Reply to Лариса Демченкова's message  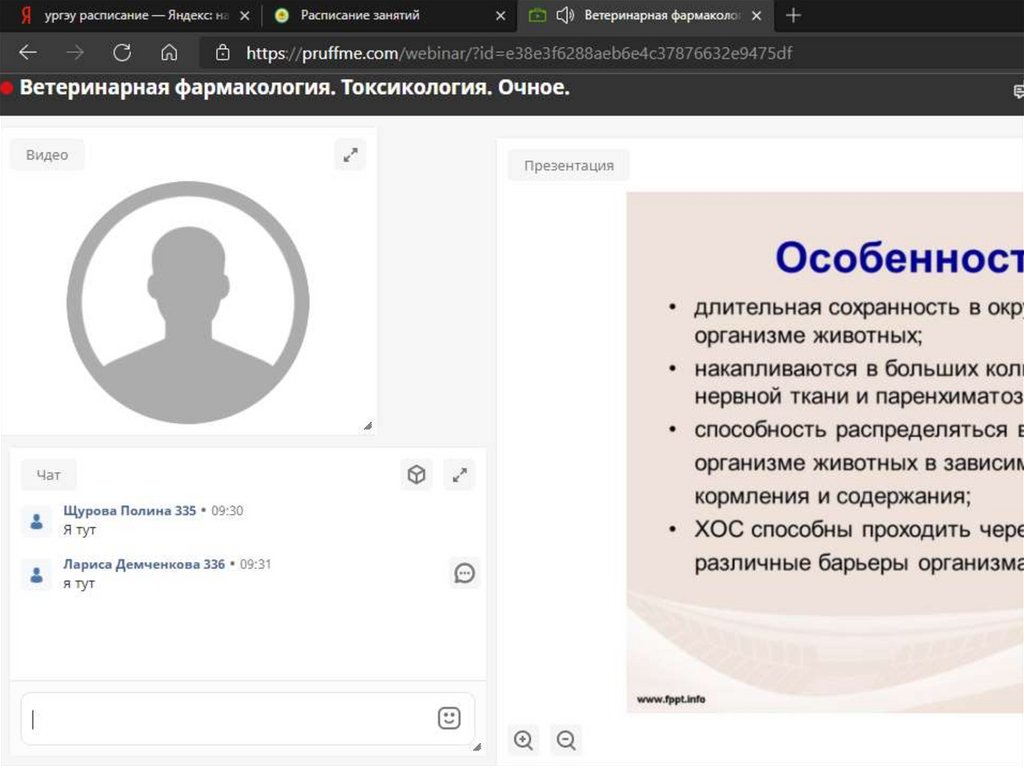coord(464,573)
